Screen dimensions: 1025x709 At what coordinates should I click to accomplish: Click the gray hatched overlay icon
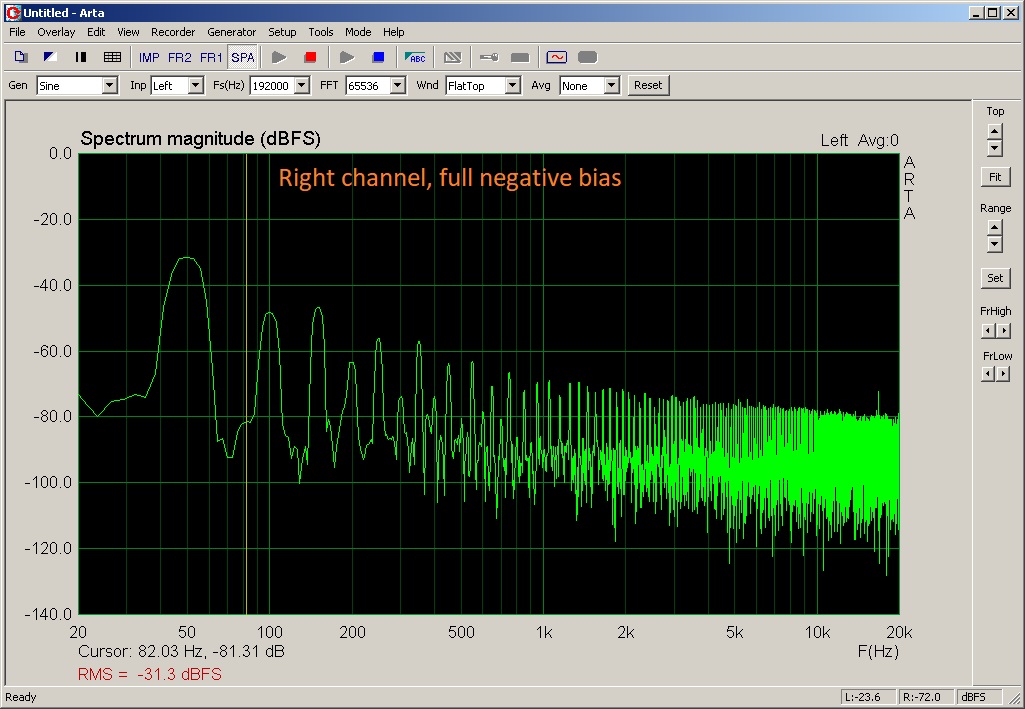[x=452, y=58]
